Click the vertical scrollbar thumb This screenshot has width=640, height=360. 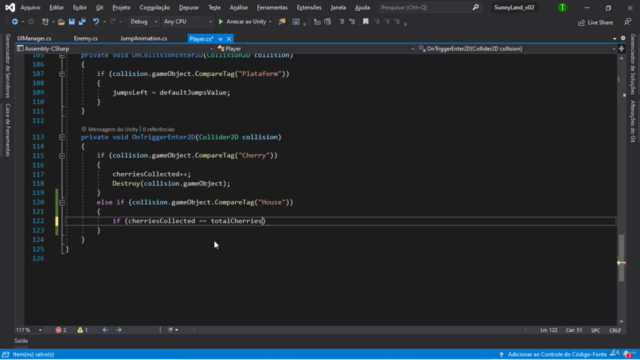(x=621, y=258)
